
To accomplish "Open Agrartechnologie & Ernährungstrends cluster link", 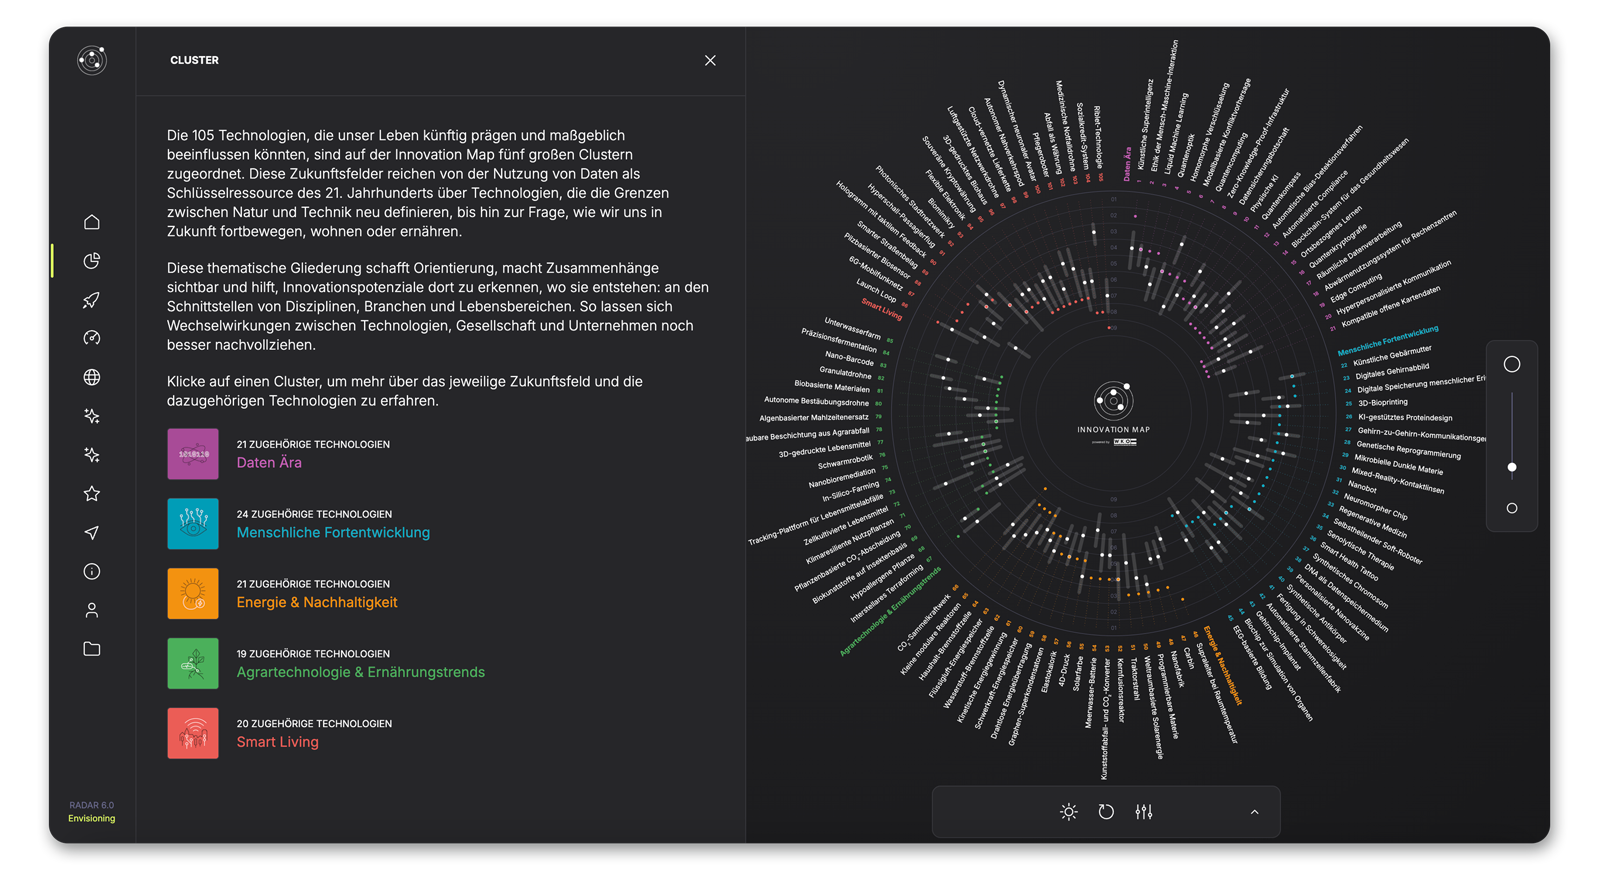I will pyautogui.click(x=360, y=672).
